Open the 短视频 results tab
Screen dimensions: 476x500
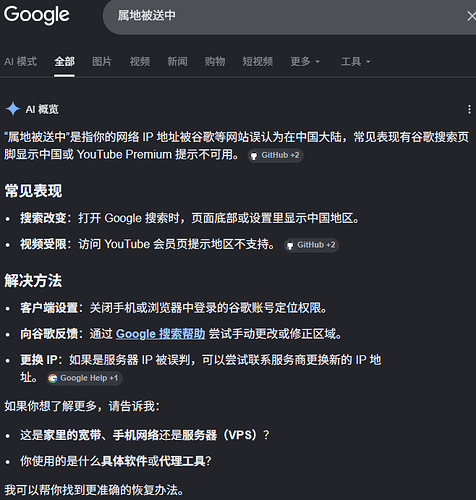258,61
